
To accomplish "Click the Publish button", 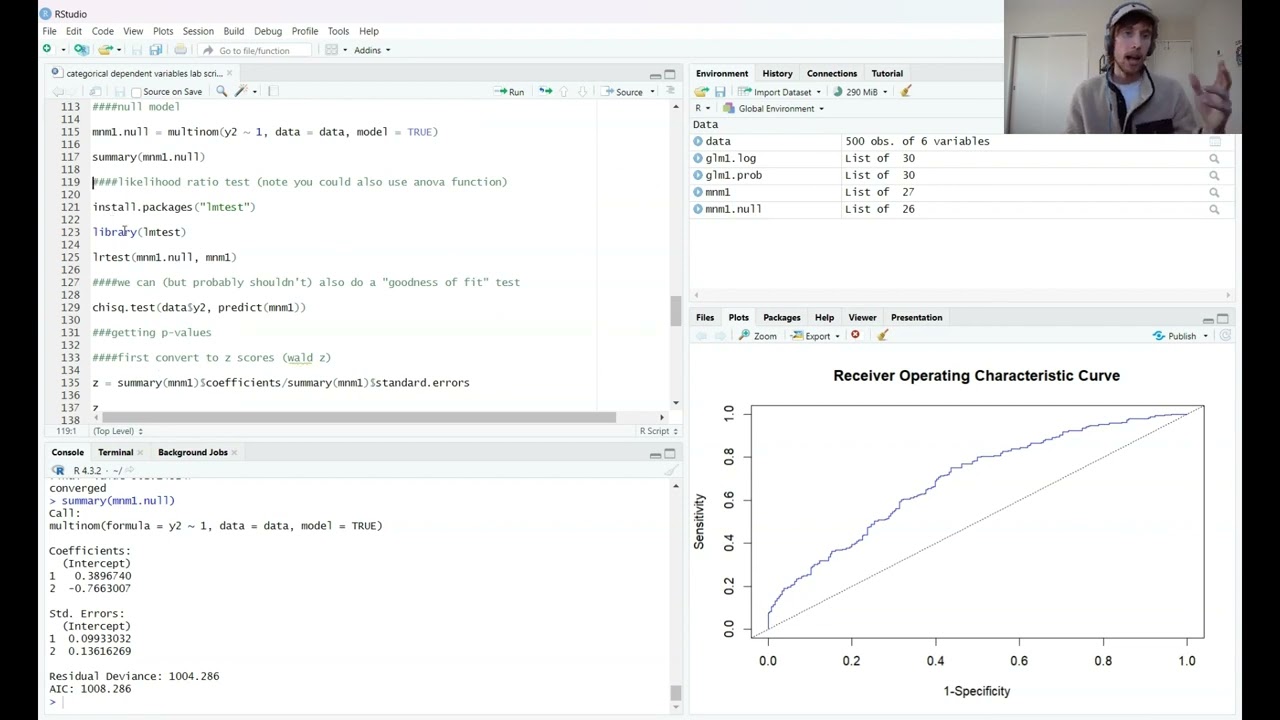I will [x=1175, y=336].
